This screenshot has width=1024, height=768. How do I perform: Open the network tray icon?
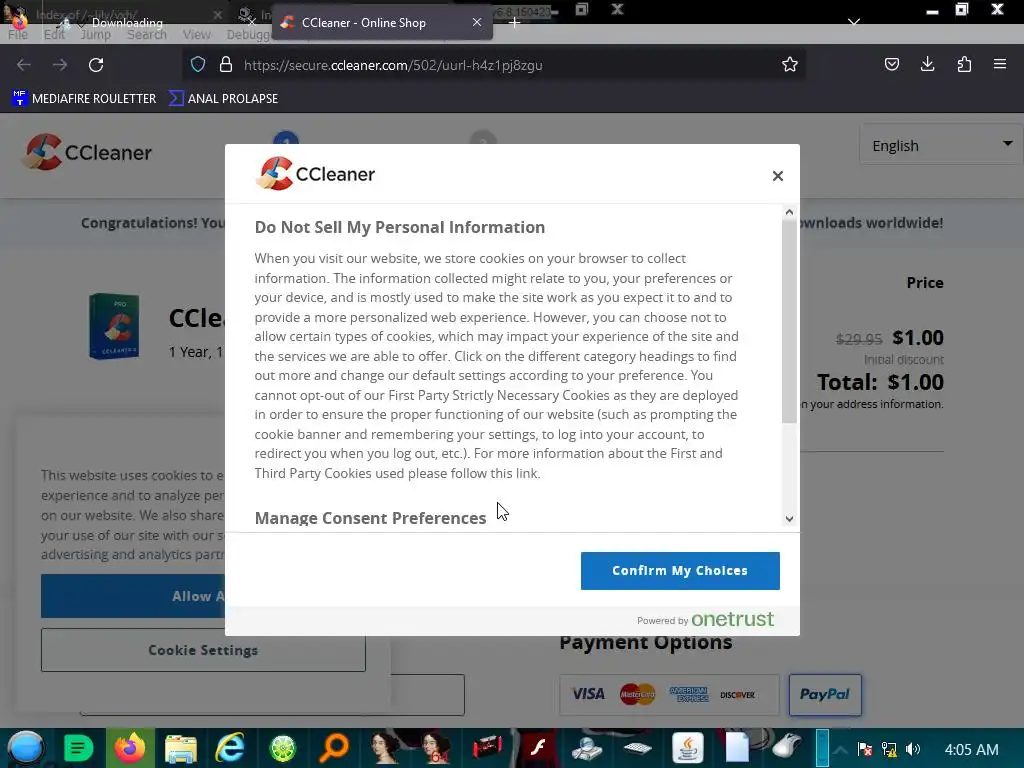[889, 749]
